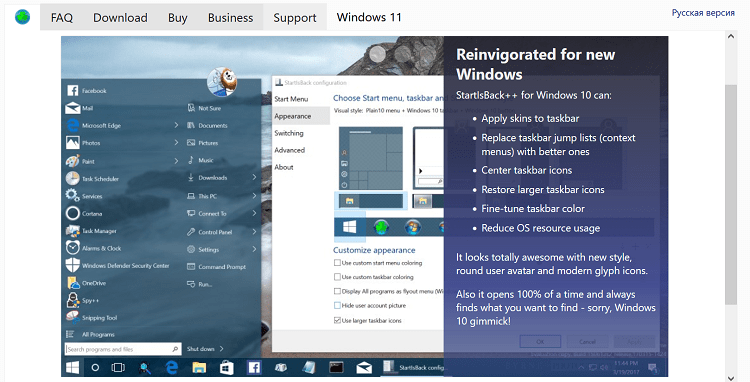Expand the Photos submenu arrow
The height and width of the screenshot is (382, 750).
(176, 142)
